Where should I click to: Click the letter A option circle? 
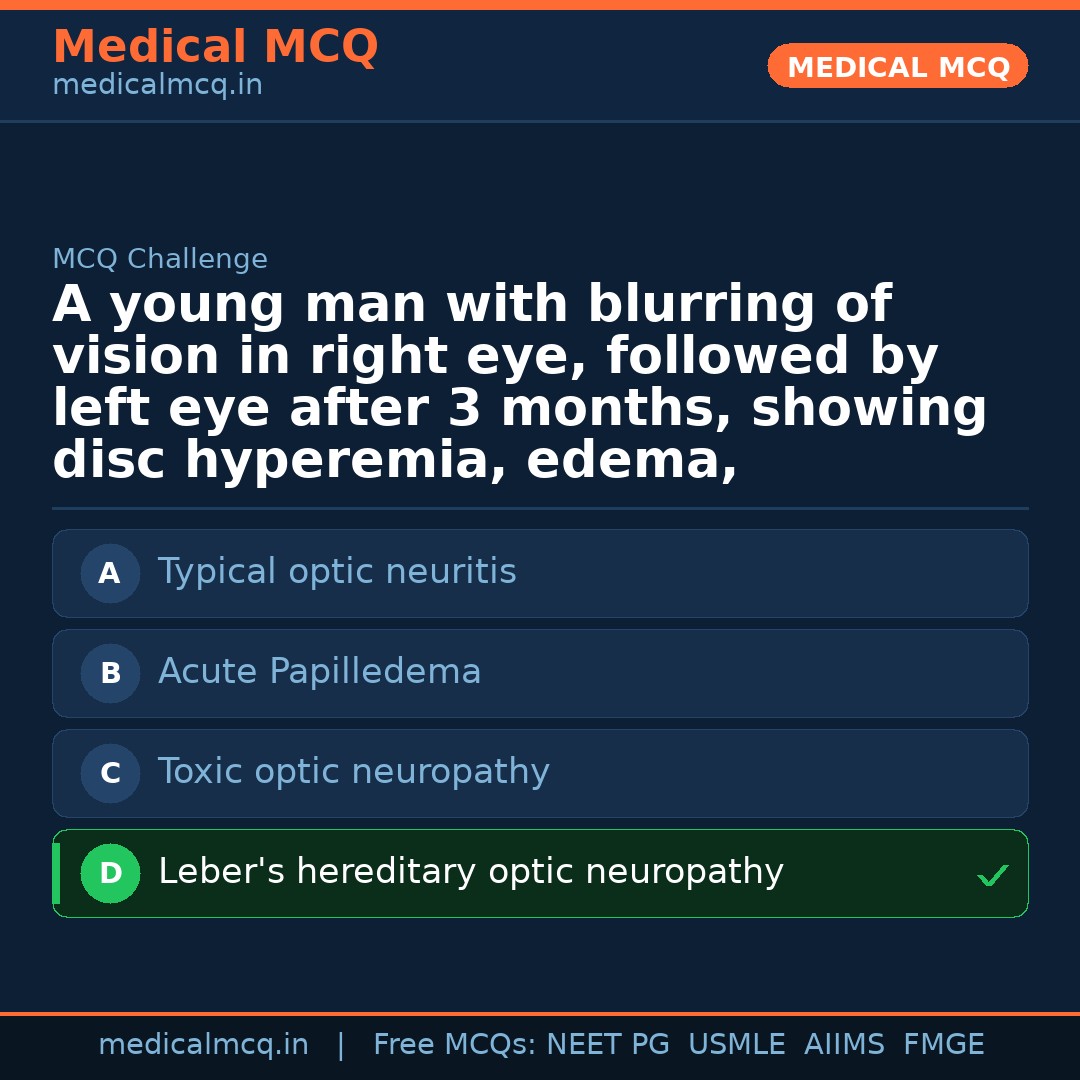coord(110,573)
